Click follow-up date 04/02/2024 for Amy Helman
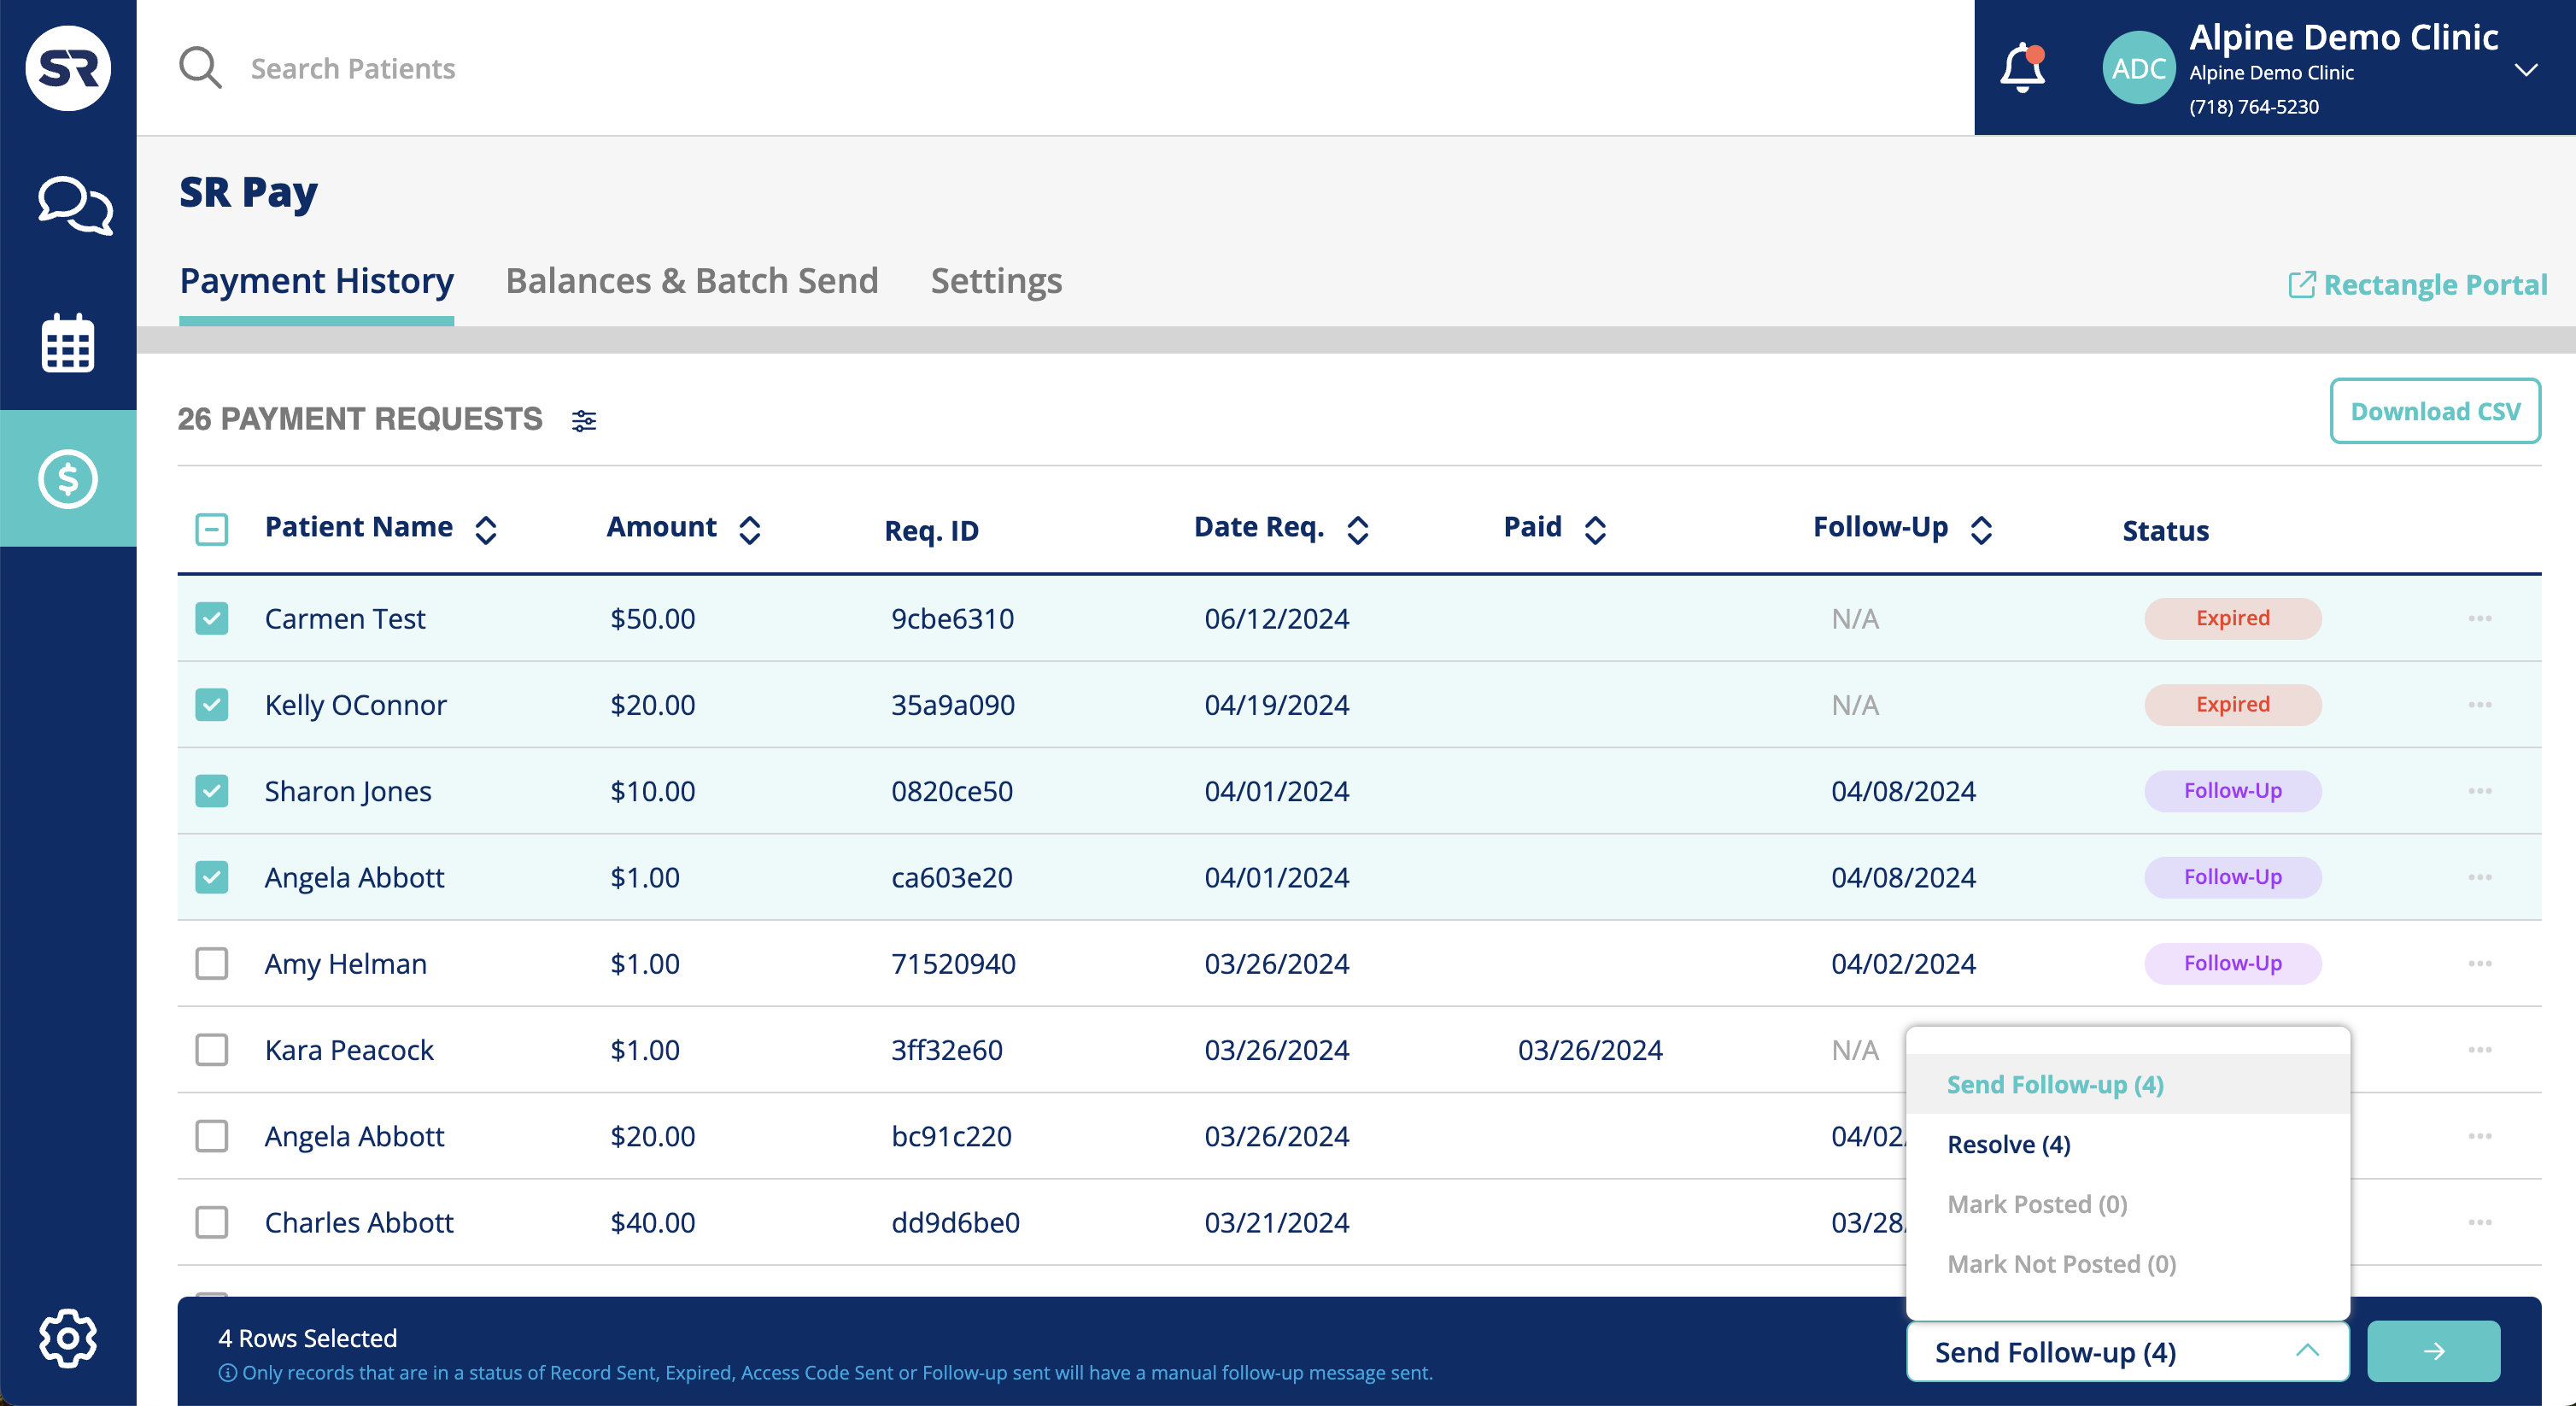Image resolution: width=2576 pixels, height=1406 pixels. pos(1903,963)
